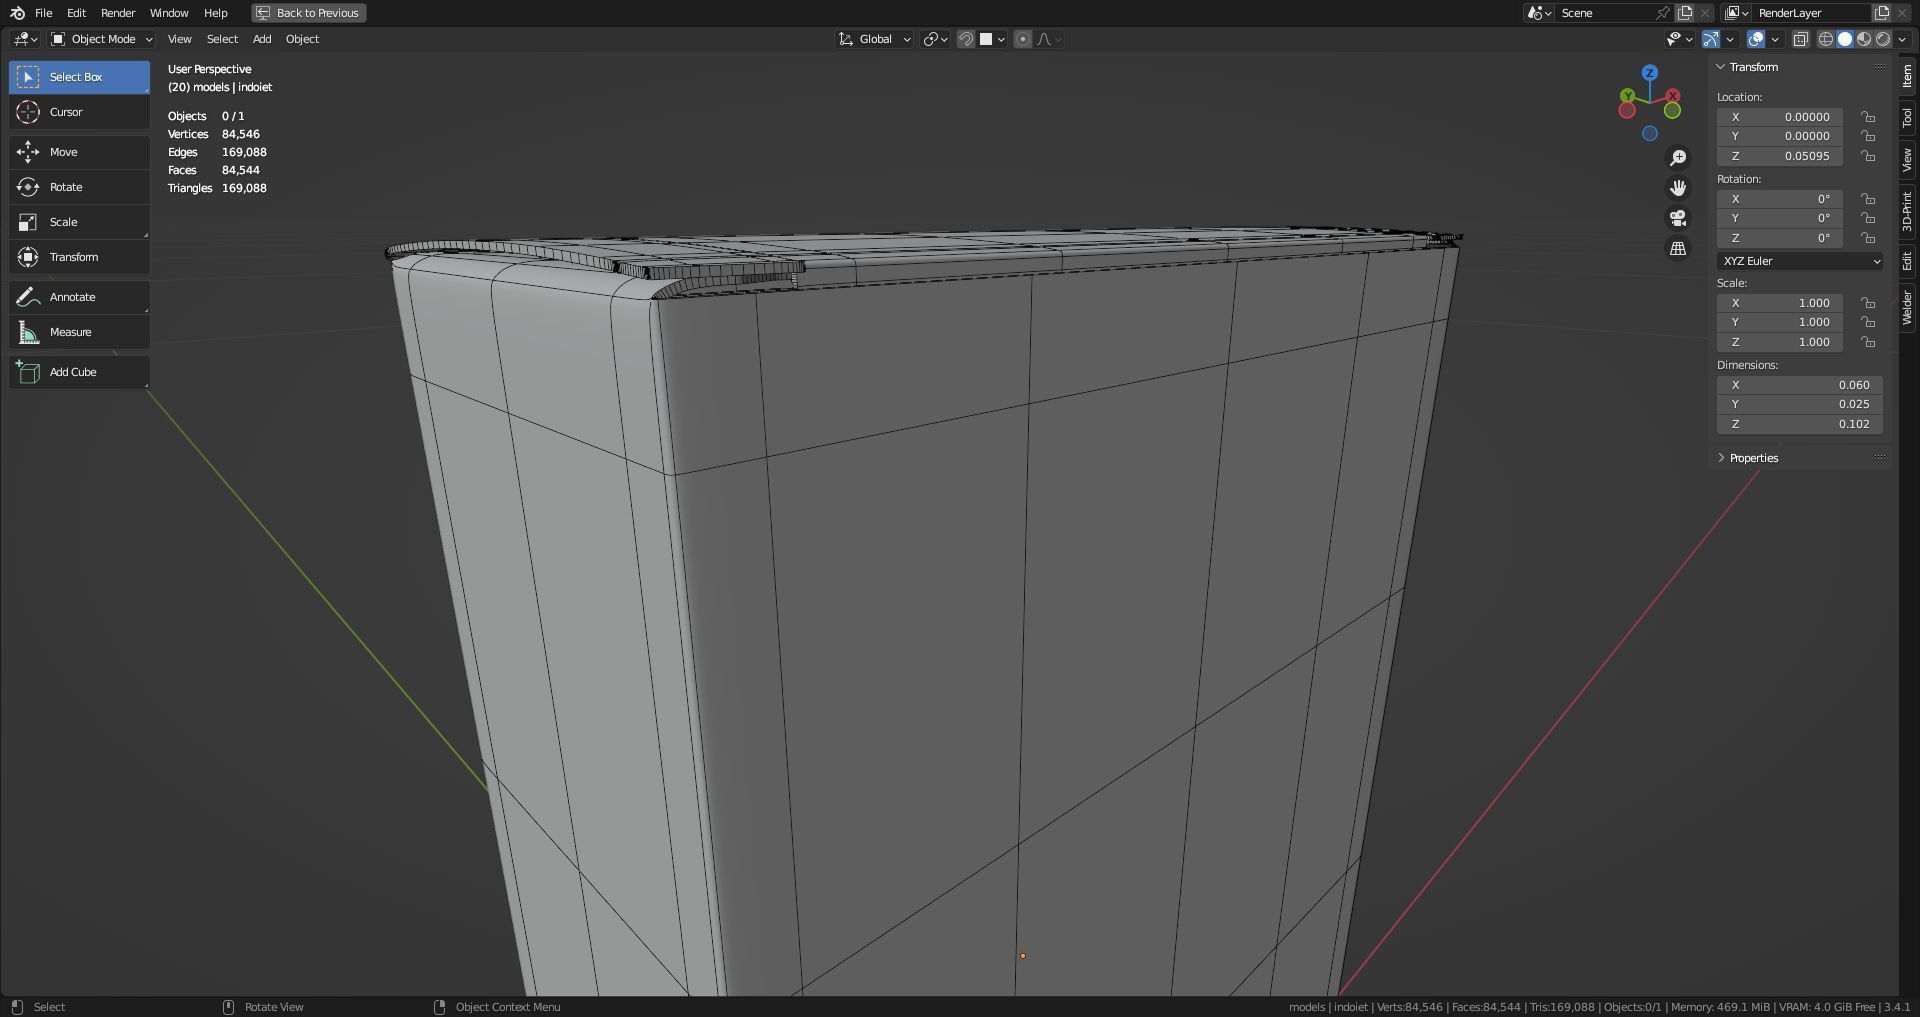1920x1017 pixels.
Task: Switch perspective/orthographic with the grid icon
Action: tap(1678, 248)
